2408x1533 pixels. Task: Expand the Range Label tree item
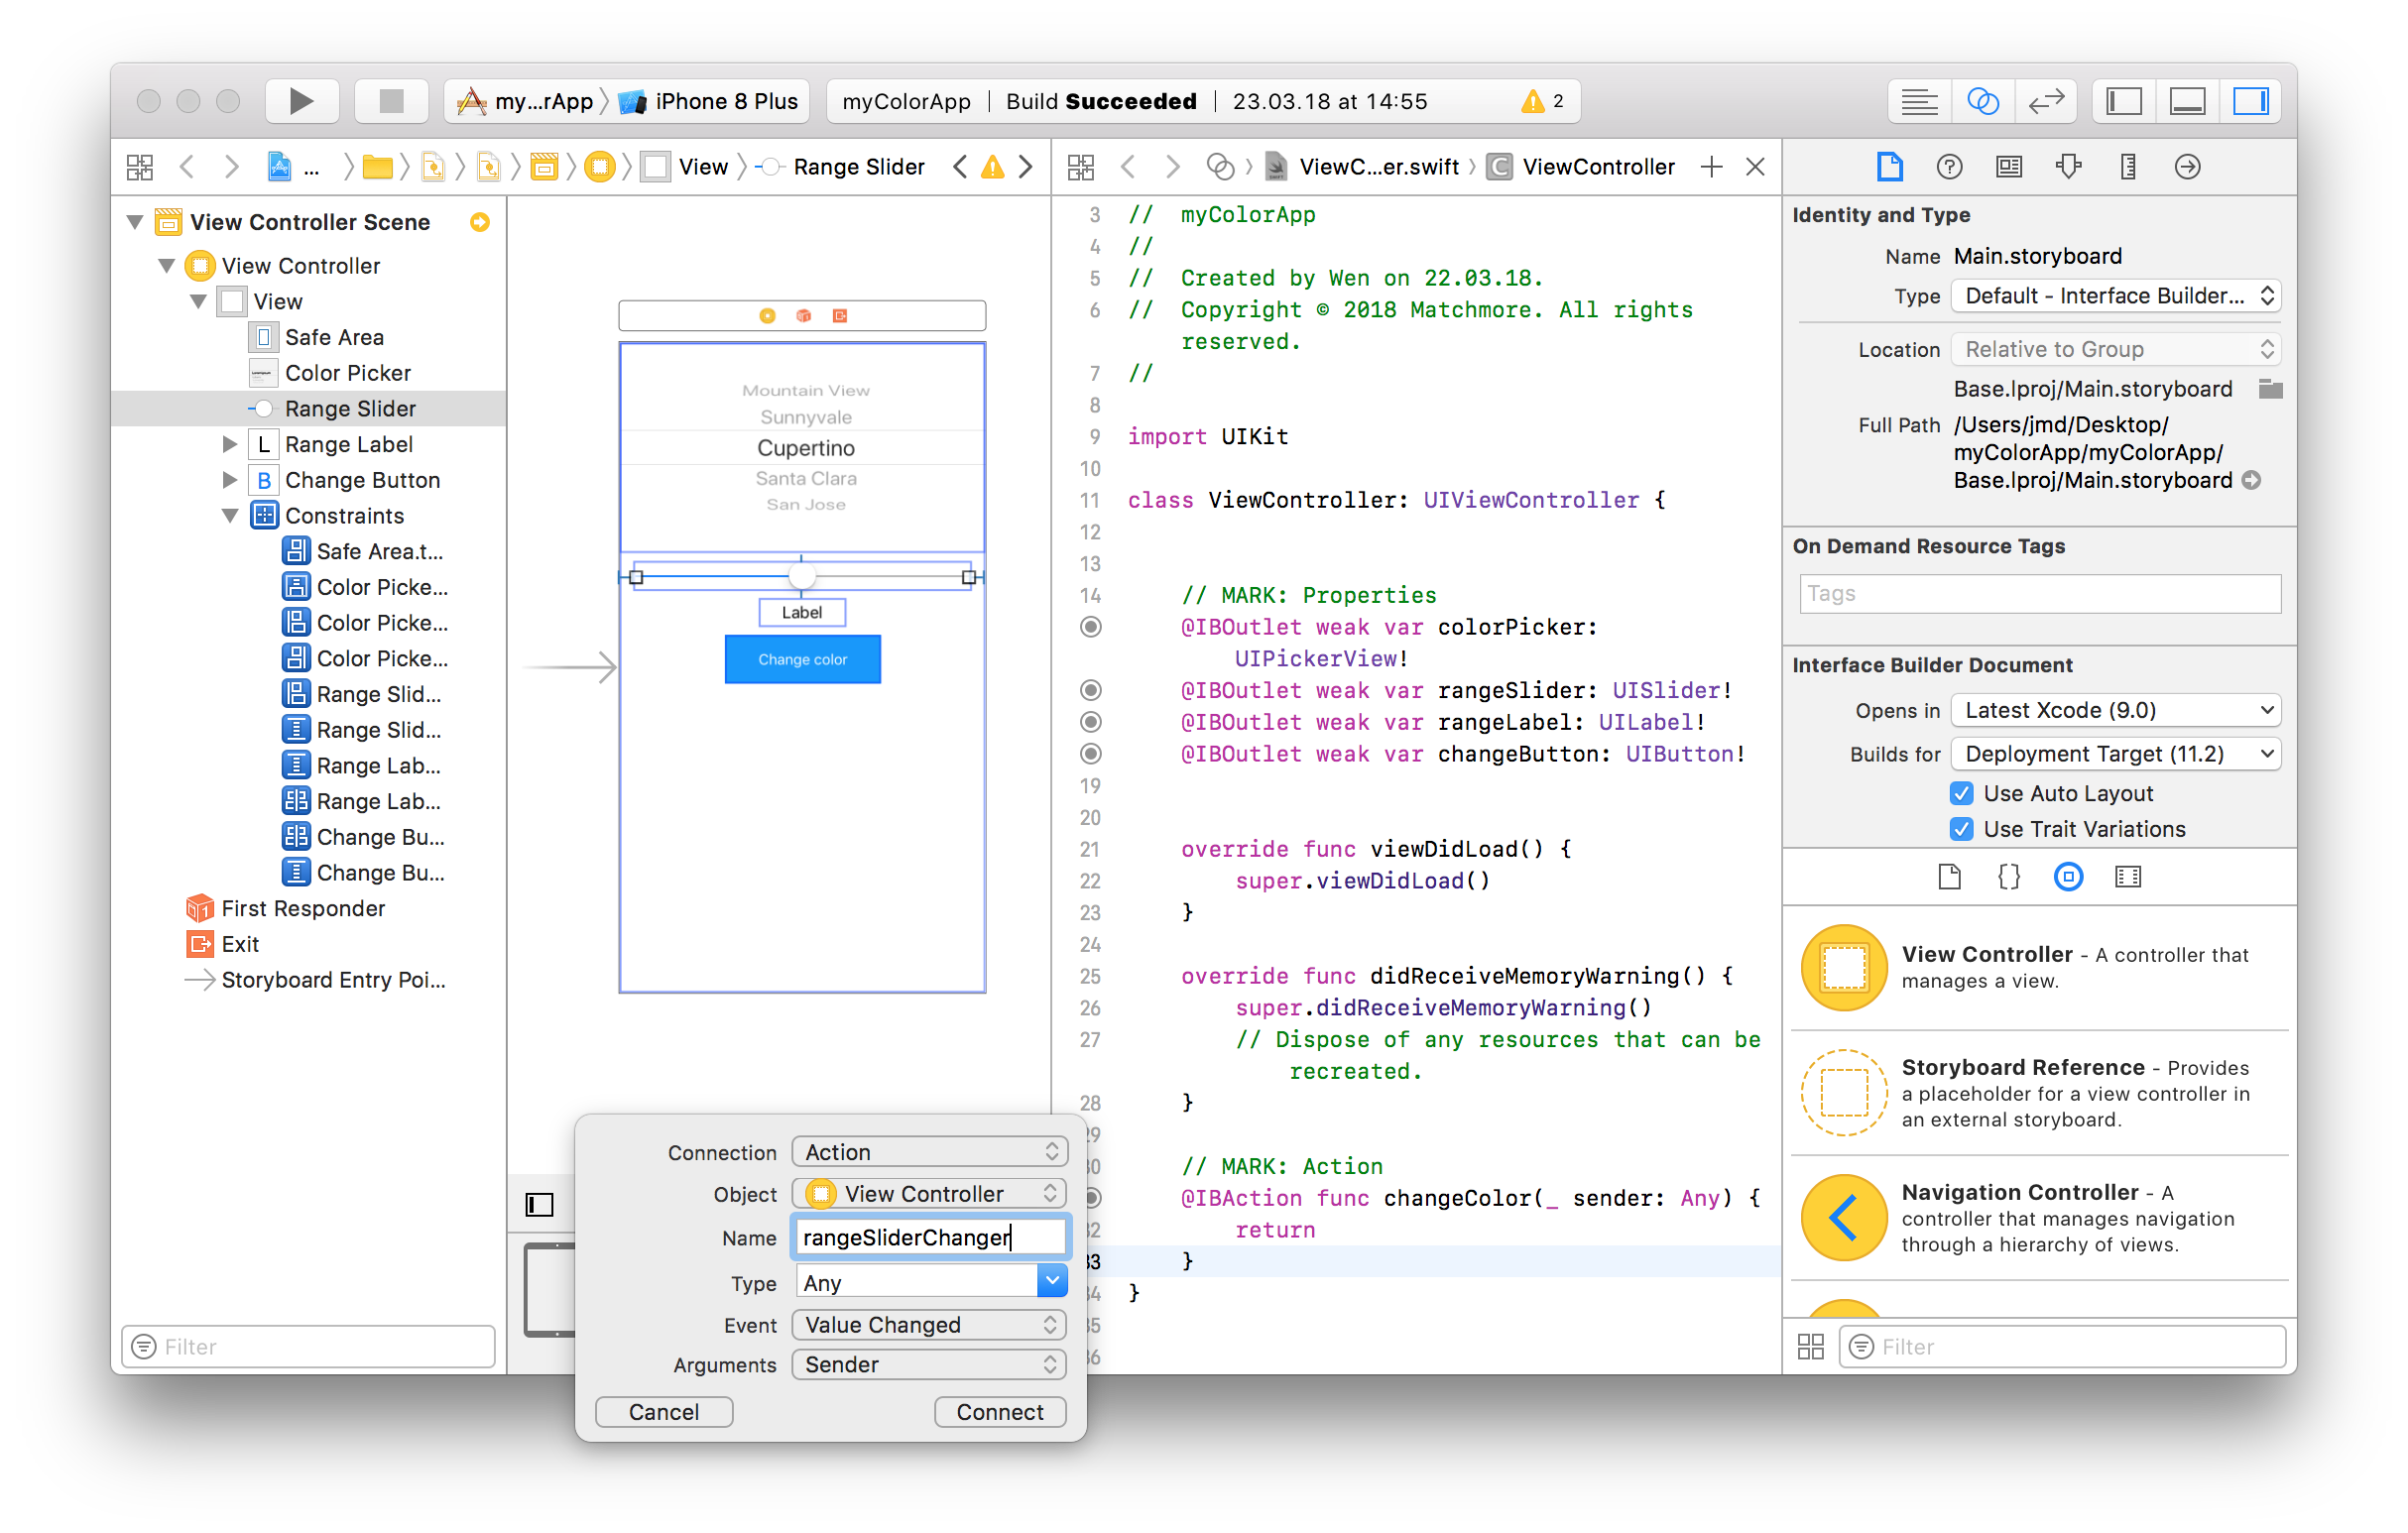pyautogui.click(x=230, y=444)
